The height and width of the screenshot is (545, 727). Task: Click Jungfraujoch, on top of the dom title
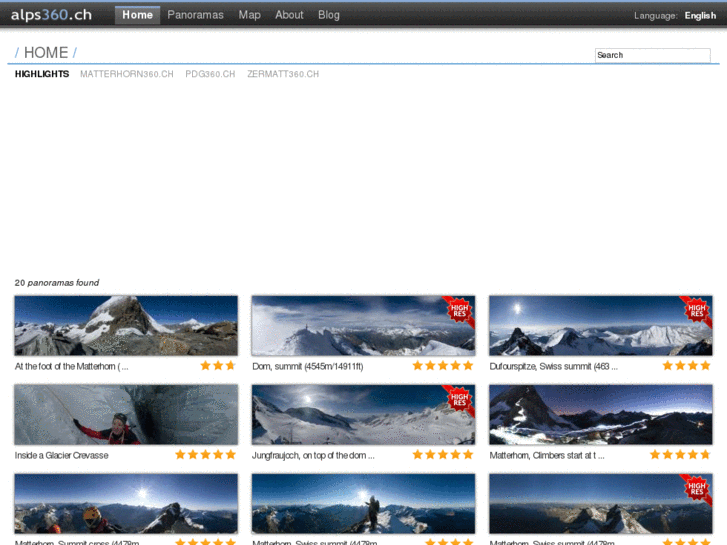coord(313,455)
